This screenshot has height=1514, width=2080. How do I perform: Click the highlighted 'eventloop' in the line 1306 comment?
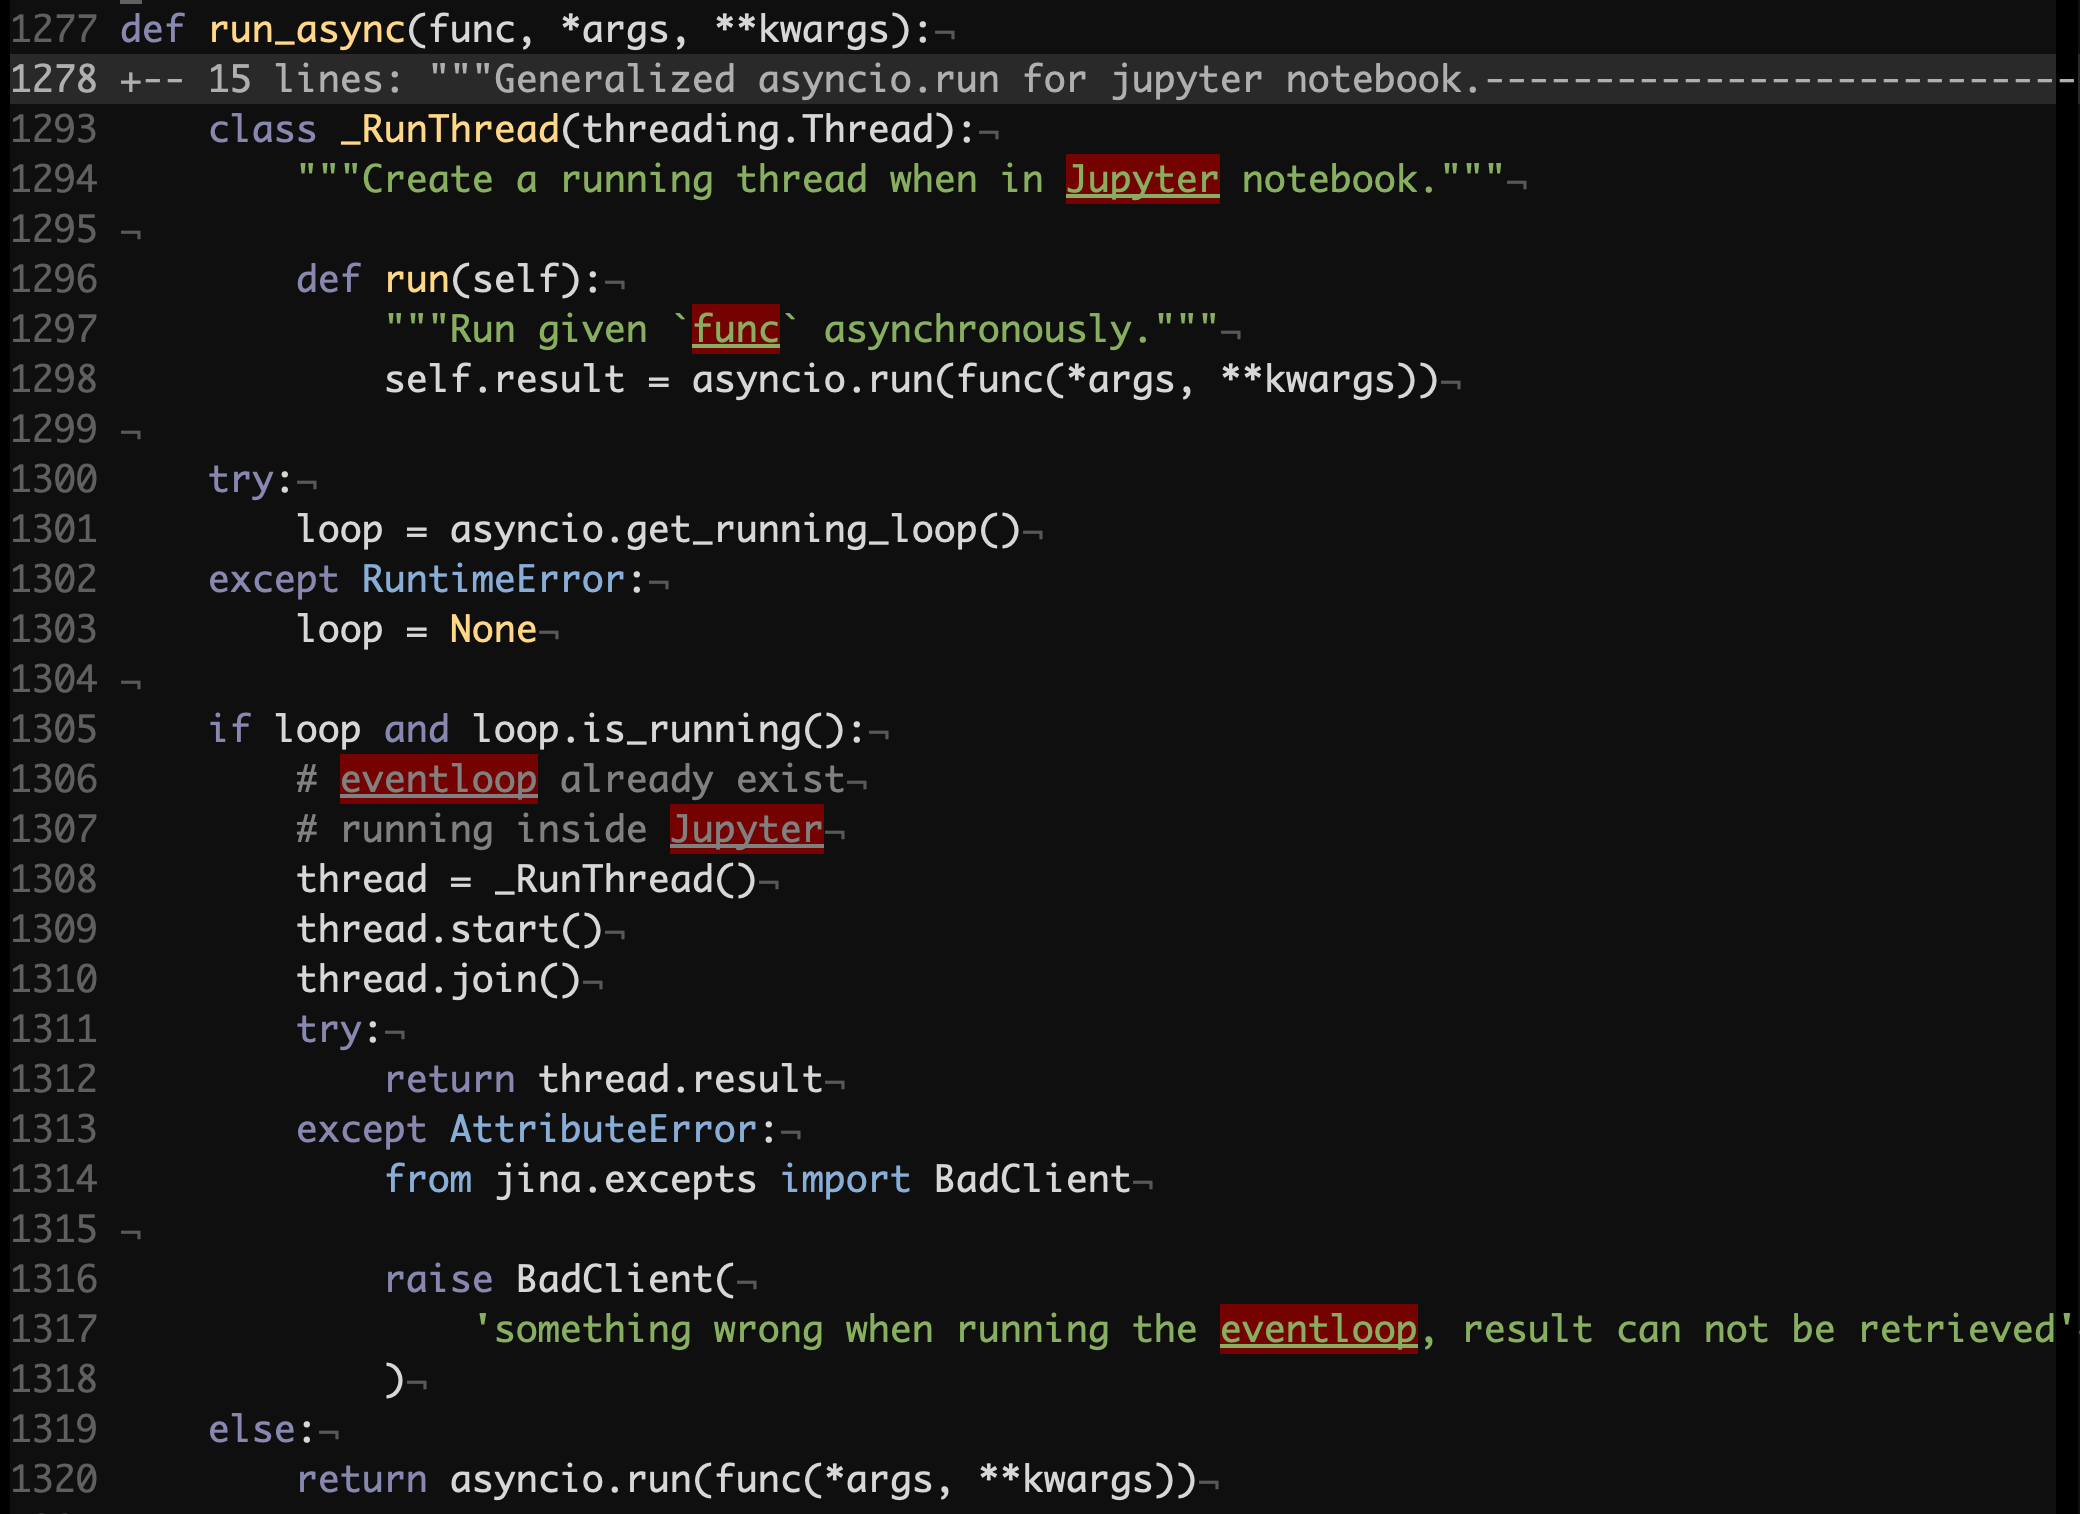point(438,779)
